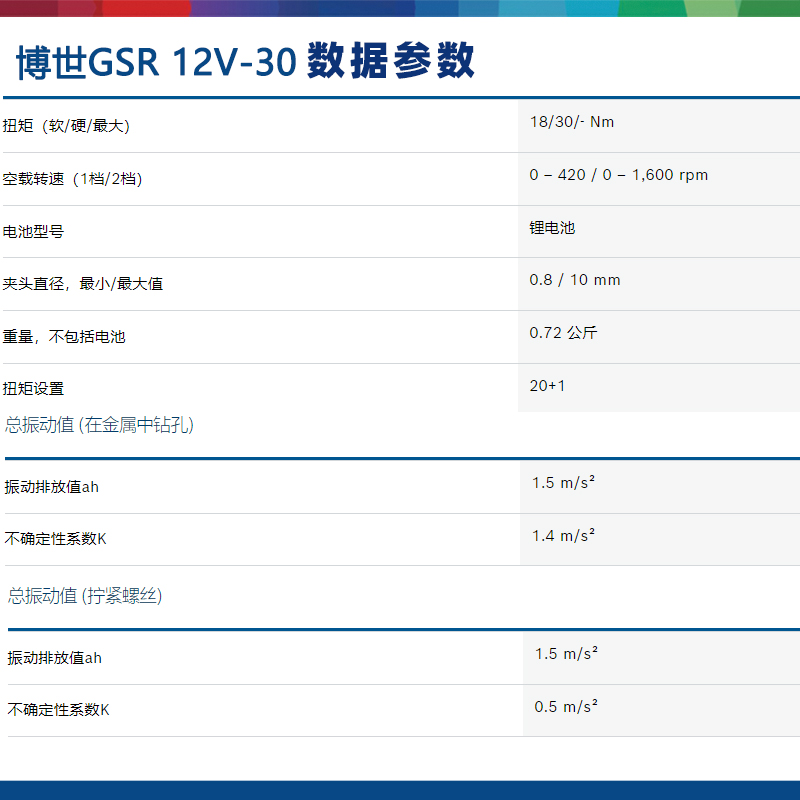
Task: Click the value 20+1
Action: click(x=547, y=386)
